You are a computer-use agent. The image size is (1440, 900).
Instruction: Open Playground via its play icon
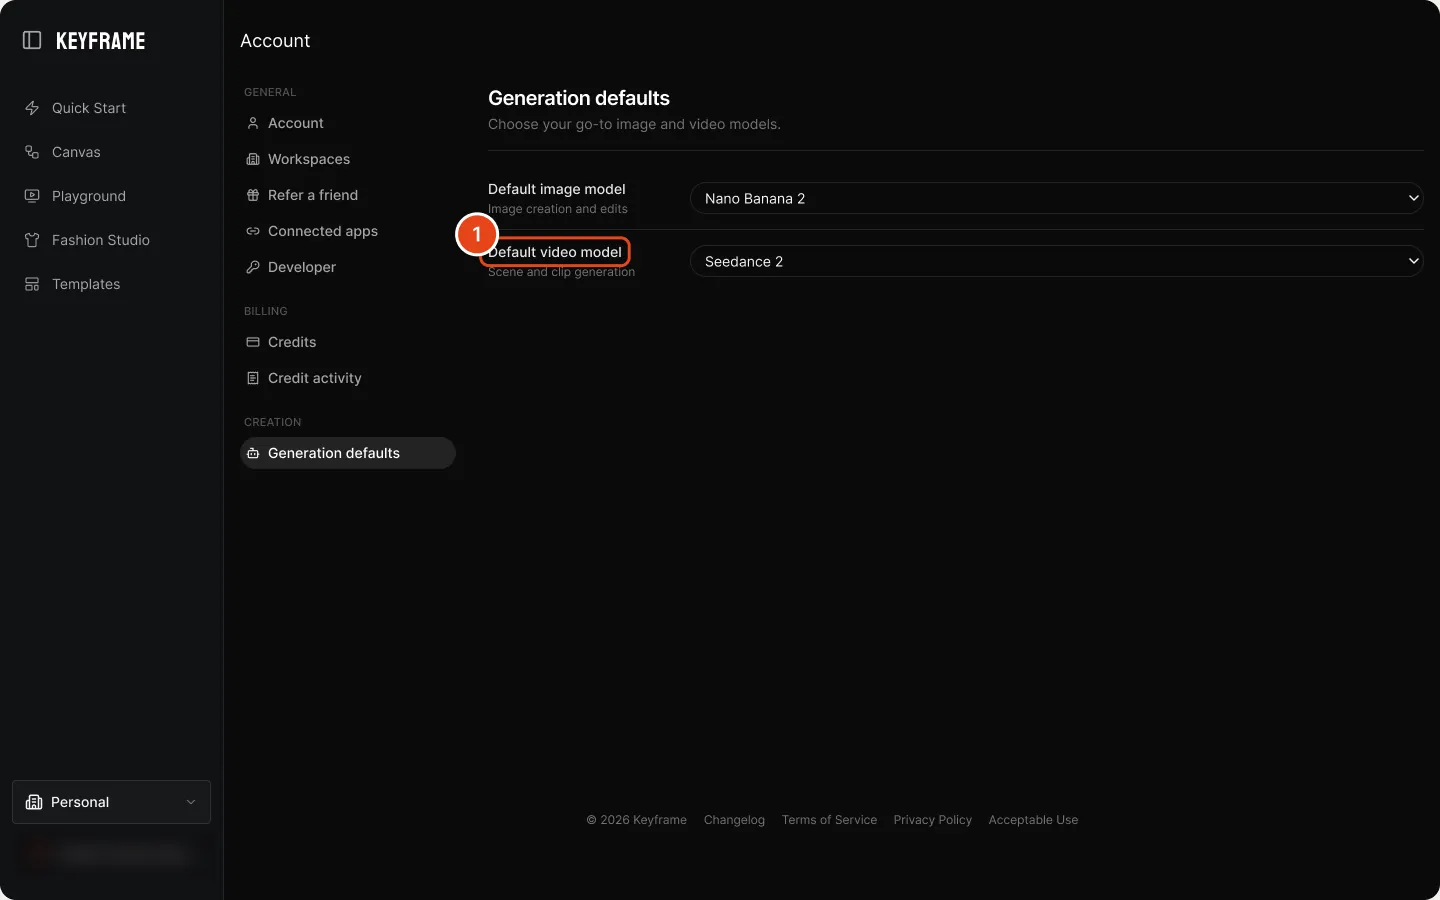click(32, 196)
